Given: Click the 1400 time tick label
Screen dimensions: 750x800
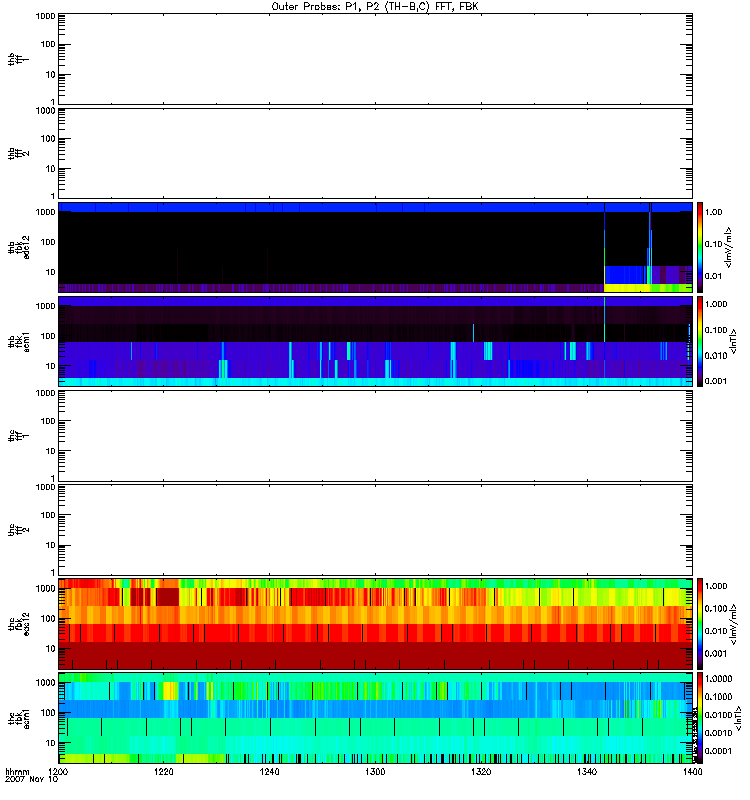Looking at the screenshot, I should 690,773.
